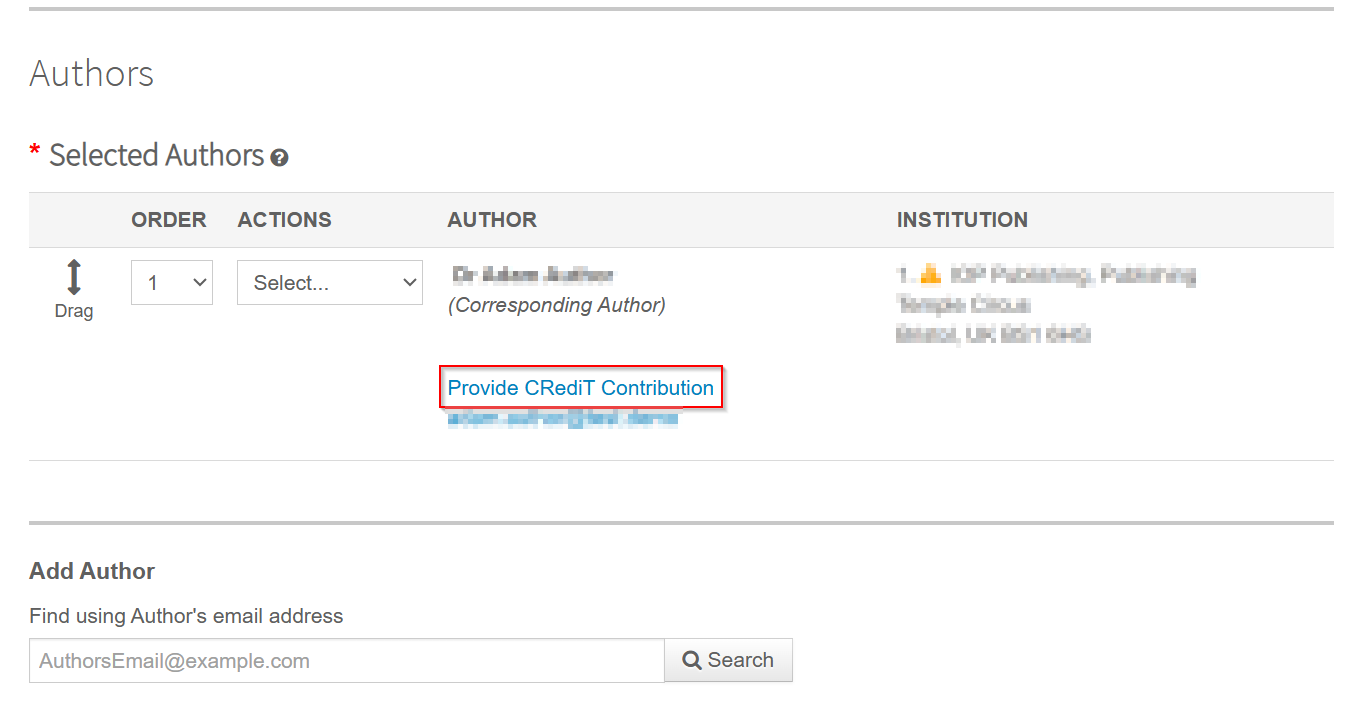Click the orange warning icon beside institution
1359x712 pixels.
click(x=930, y=274)
